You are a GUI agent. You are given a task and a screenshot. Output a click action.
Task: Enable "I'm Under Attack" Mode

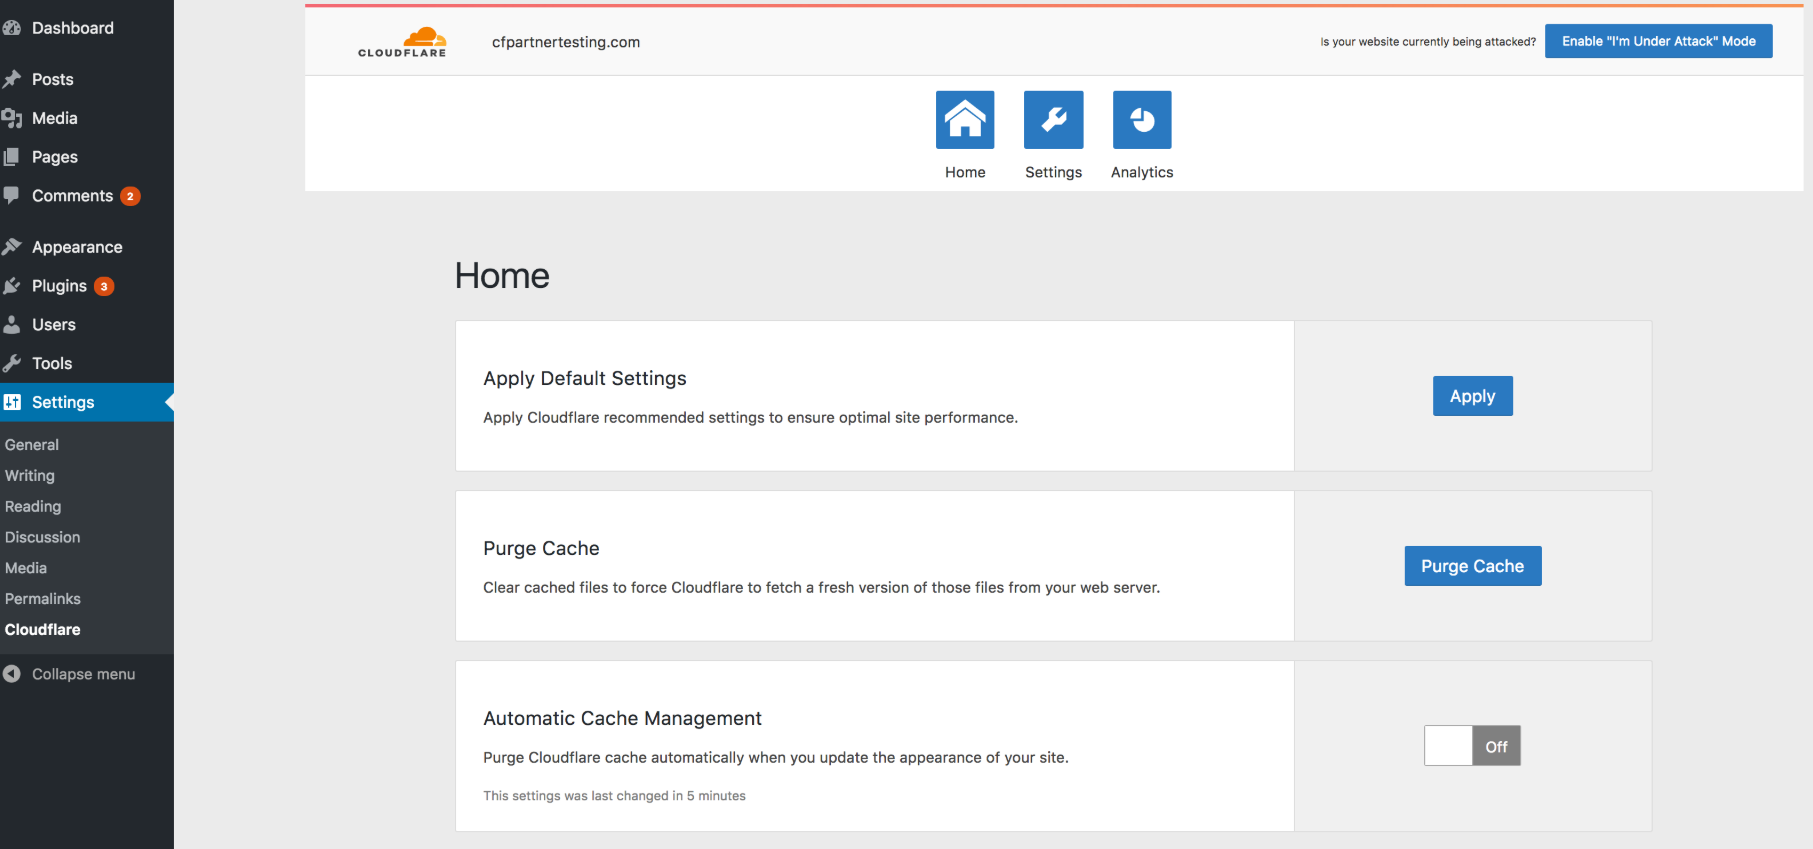pyautogui.click(x=1658, y=41)
